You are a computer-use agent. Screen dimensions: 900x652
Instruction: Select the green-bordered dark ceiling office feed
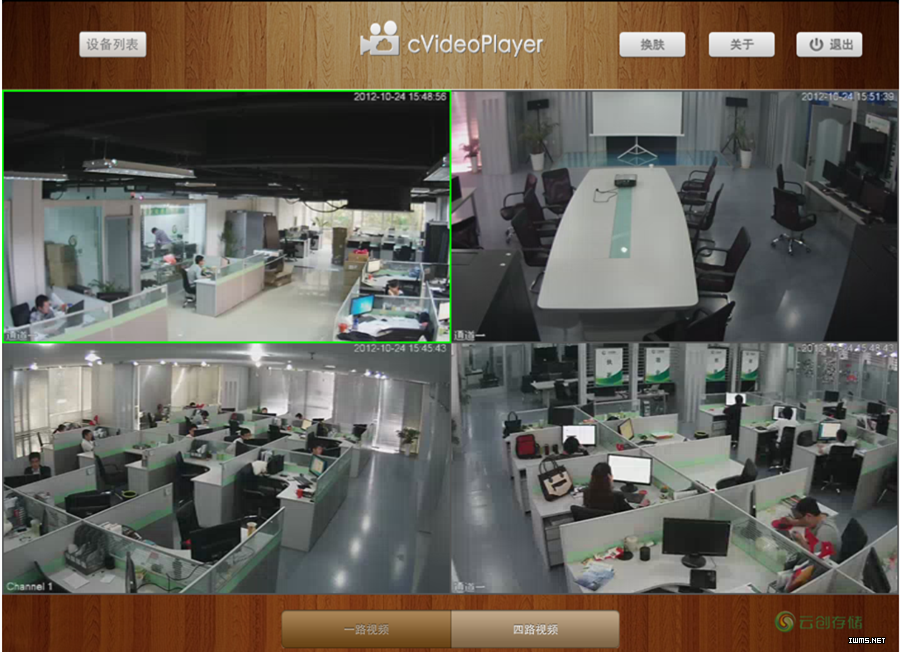point(226,217)
